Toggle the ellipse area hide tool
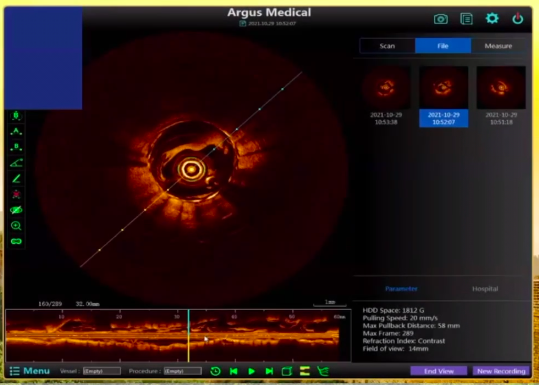The width and height of the screenshot is (539, 385). (x=16, y=210)
